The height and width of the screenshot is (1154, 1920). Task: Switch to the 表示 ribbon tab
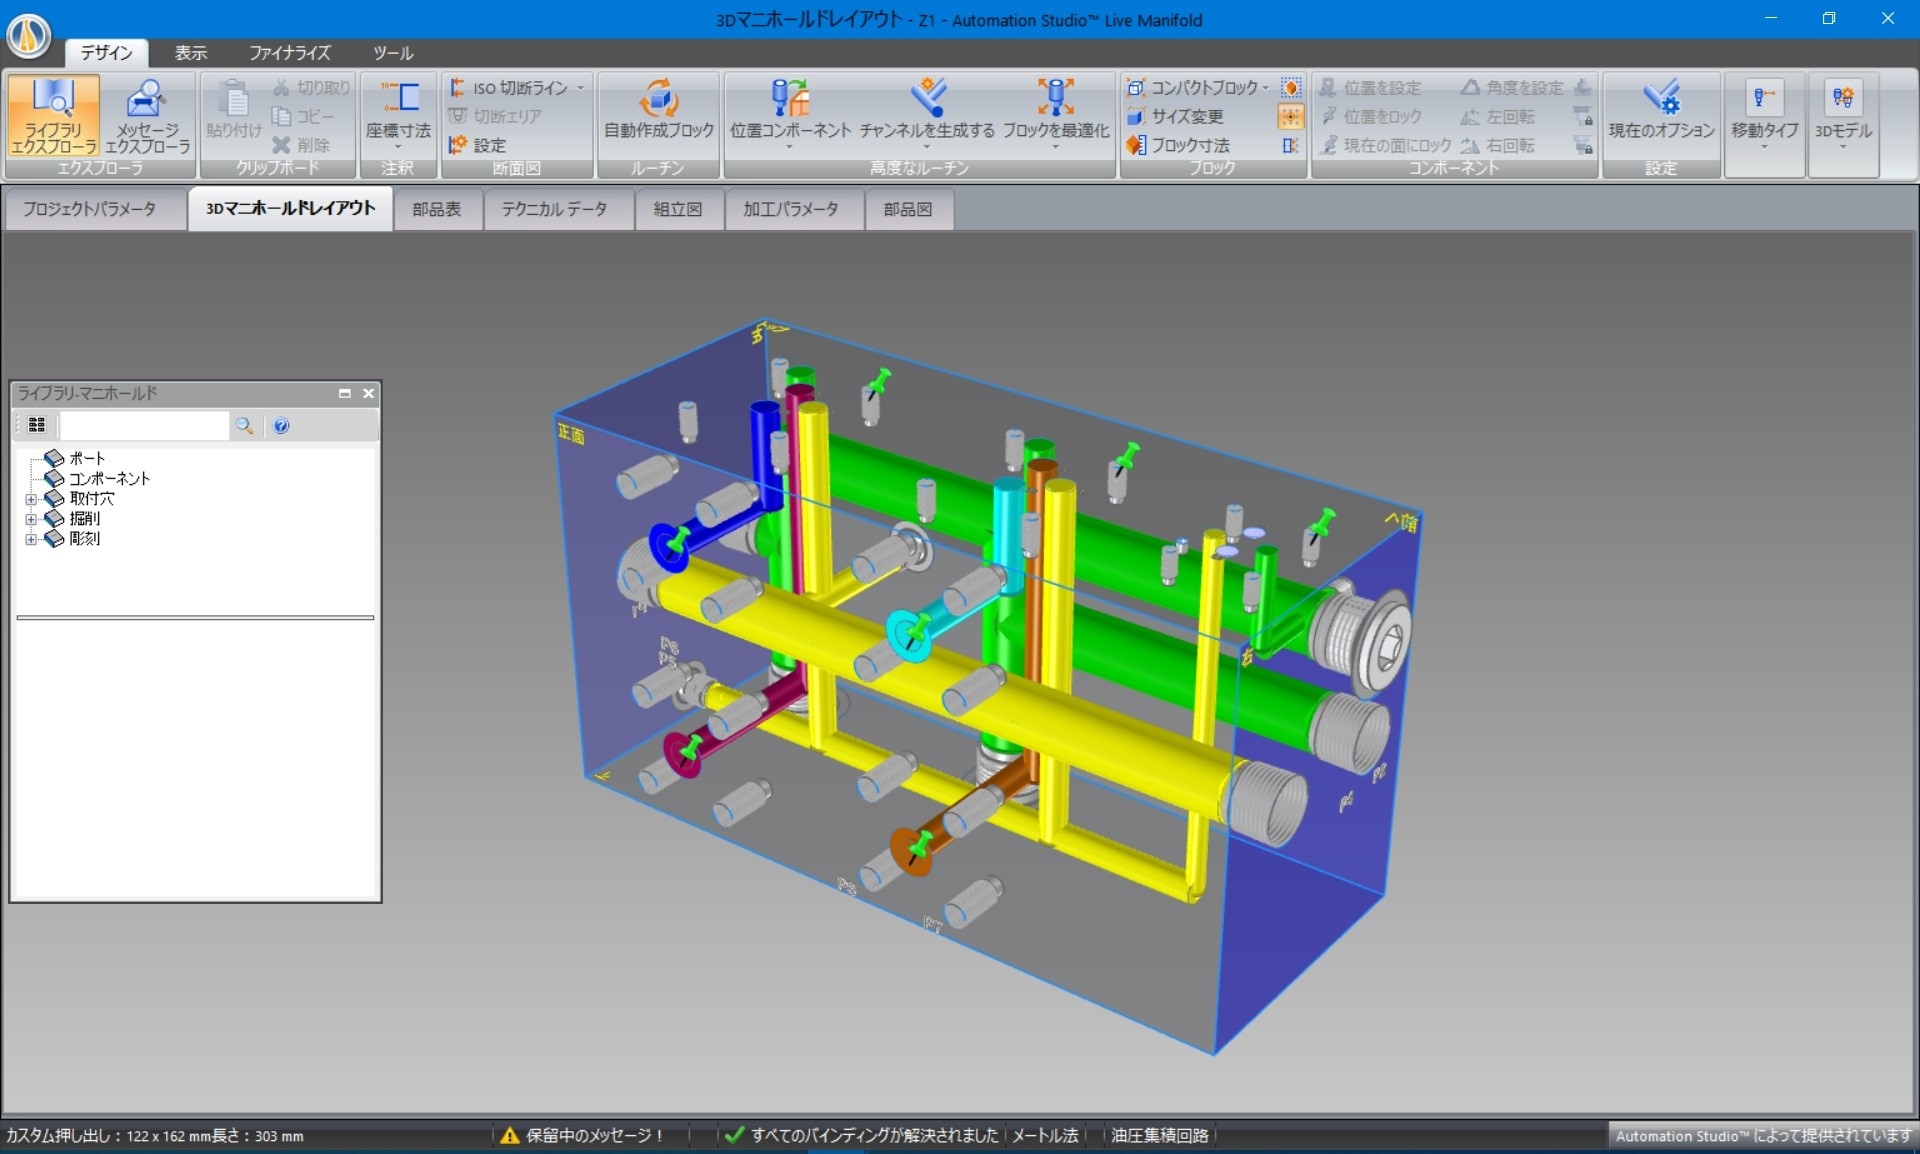coord(191,53)
